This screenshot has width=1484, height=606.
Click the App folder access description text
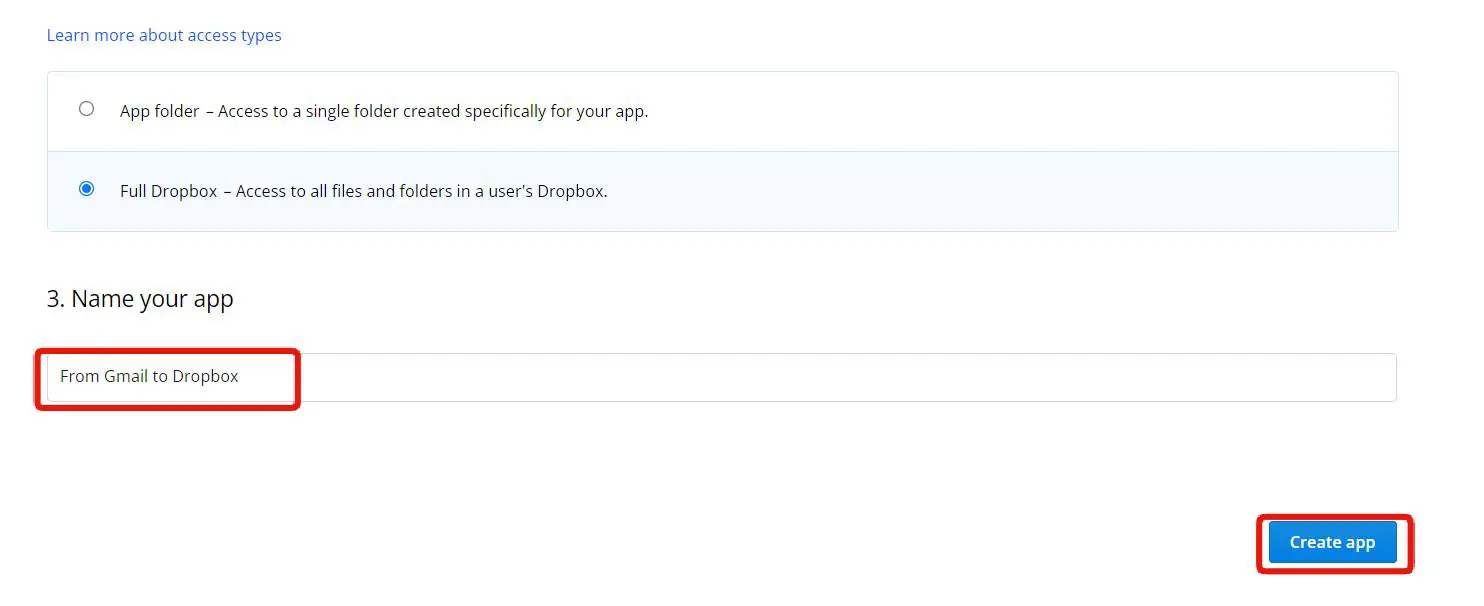pos(384,111)
